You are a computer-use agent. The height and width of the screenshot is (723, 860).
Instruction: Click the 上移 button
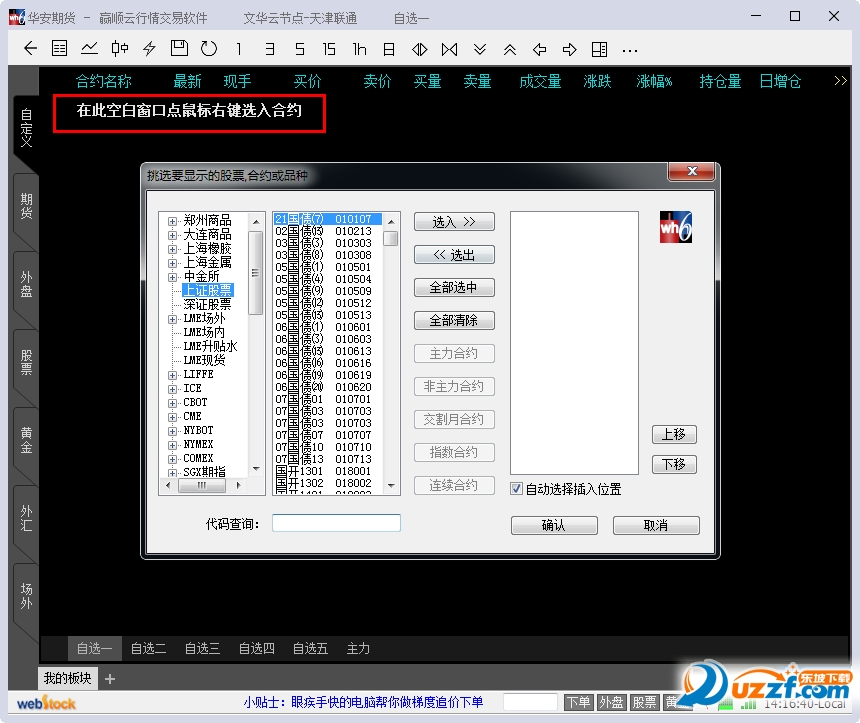tap(674, 434)
